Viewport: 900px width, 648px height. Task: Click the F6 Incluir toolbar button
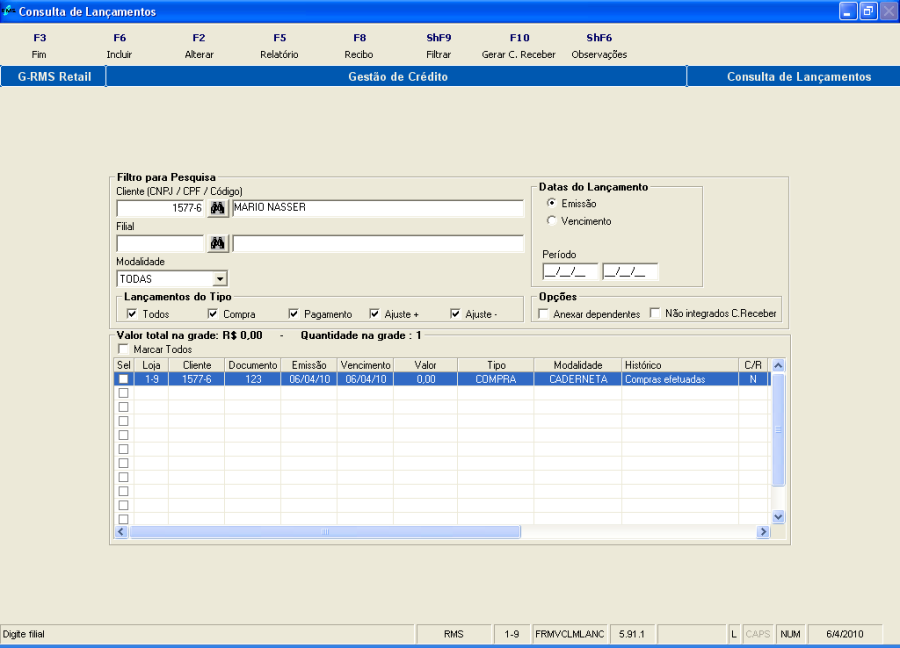coord(119,46)
